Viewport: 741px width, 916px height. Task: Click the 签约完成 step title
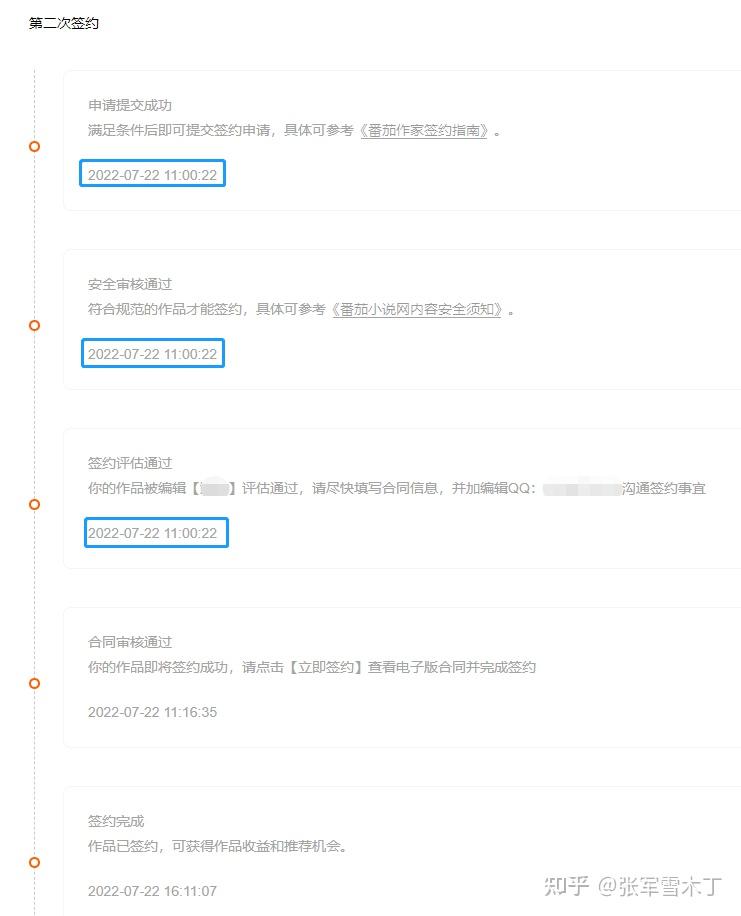(116, 821)
